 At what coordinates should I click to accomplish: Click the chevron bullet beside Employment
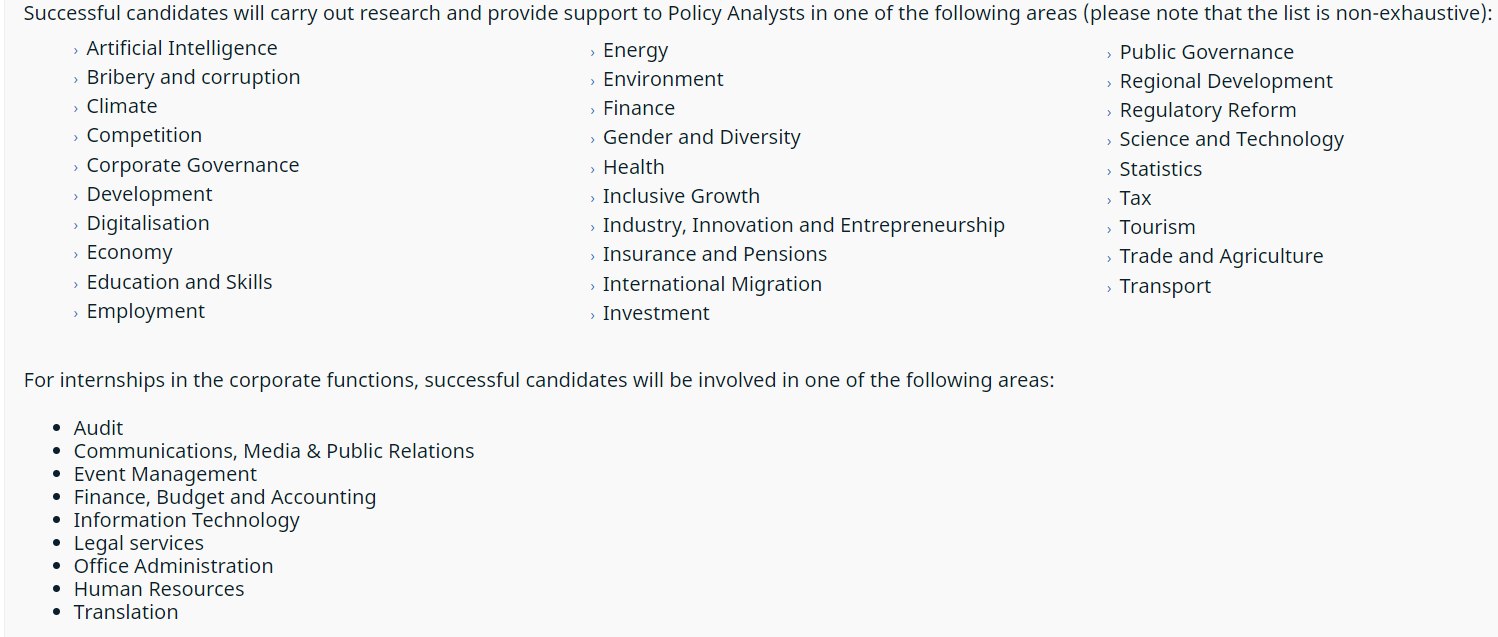(76, 314)
